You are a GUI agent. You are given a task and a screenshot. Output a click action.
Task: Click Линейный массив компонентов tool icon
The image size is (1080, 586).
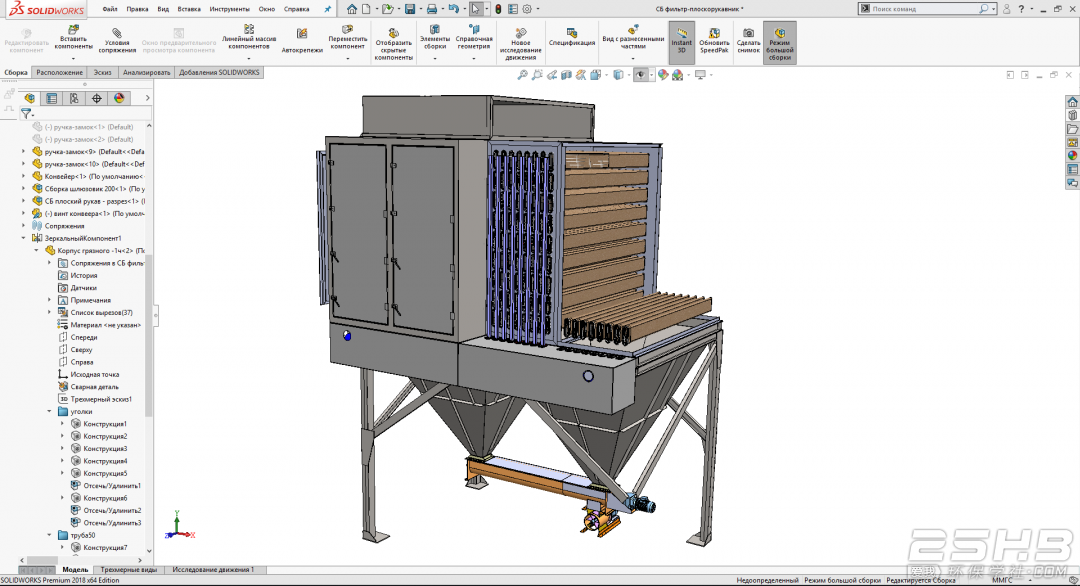[249, 29]
